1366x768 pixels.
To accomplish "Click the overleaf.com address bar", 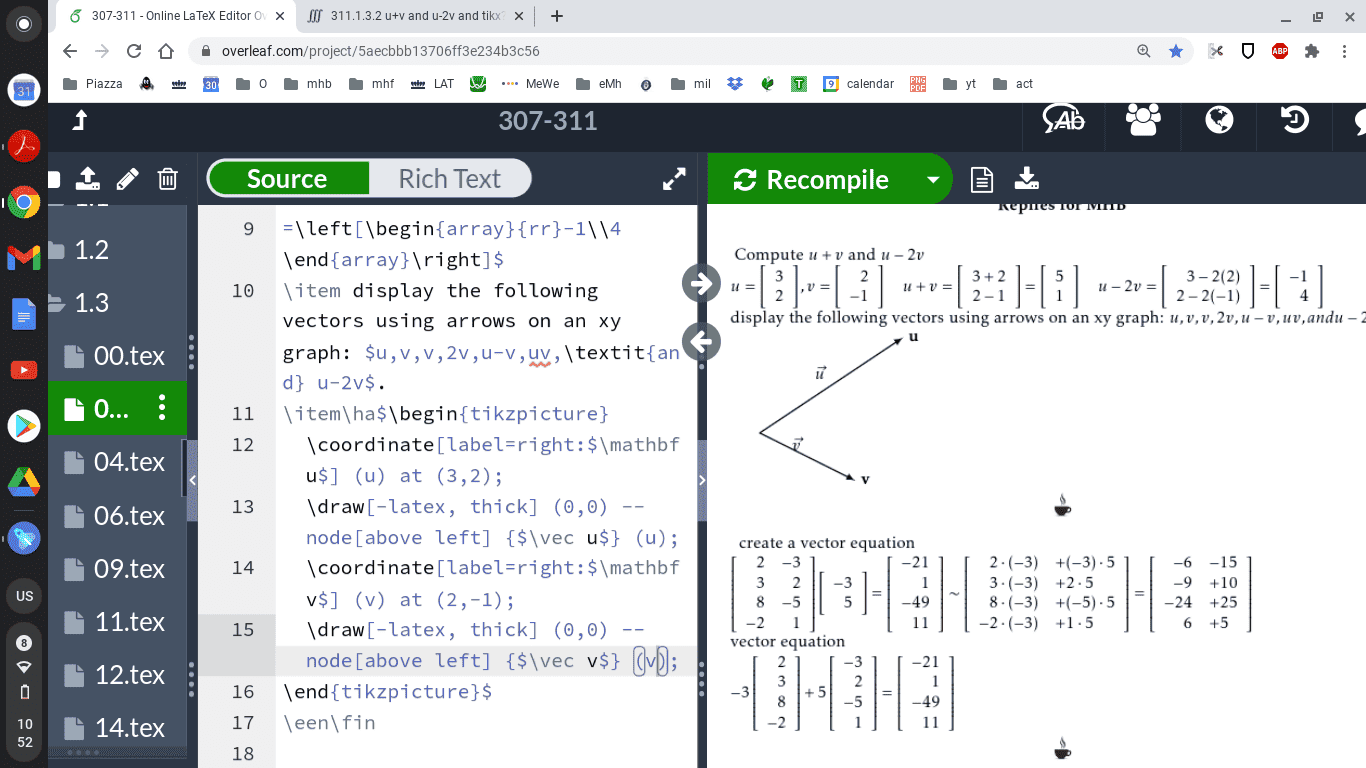I will [x=660, y=51].
